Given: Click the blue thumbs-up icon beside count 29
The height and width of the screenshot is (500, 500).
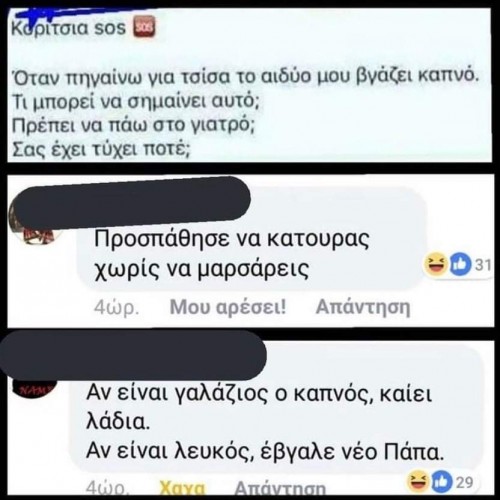Looking at the screenshot, I should (442, 482).
